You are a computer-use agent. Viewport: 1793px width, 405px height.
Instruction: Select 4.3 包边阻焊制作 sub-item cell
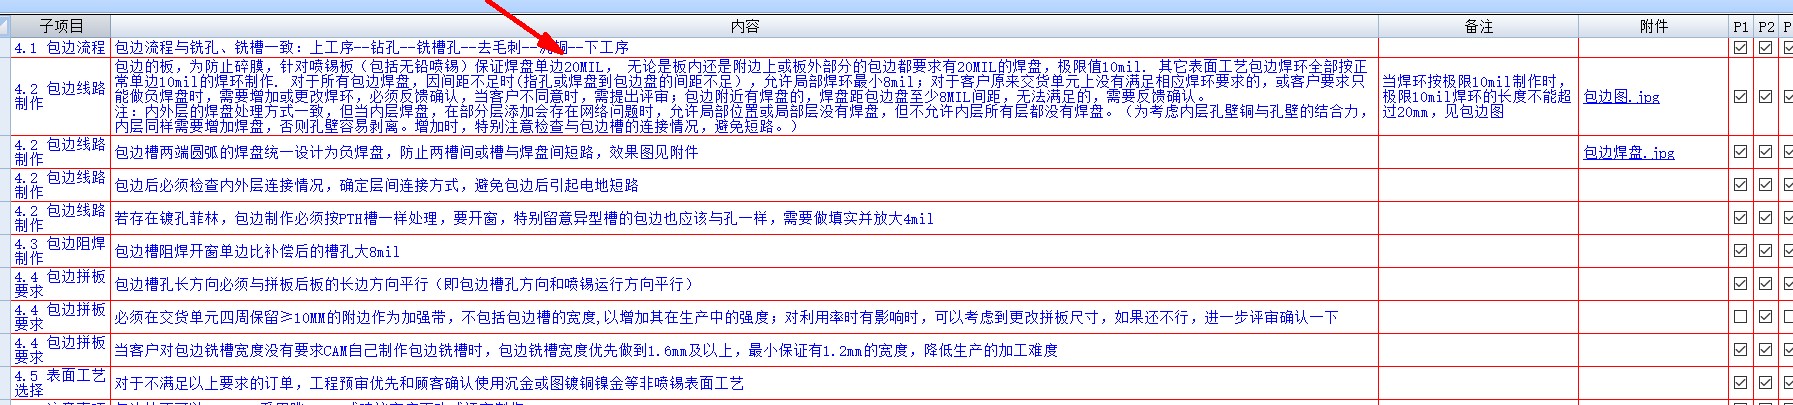(61, 251)
